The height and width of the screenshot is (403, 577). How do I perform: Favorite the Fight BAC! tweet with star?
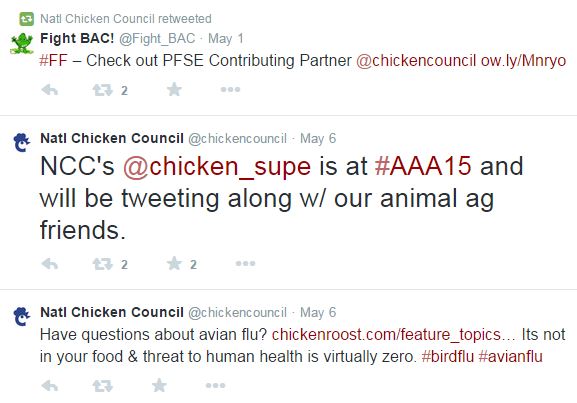pyautogui.click(x=174, y=89)
